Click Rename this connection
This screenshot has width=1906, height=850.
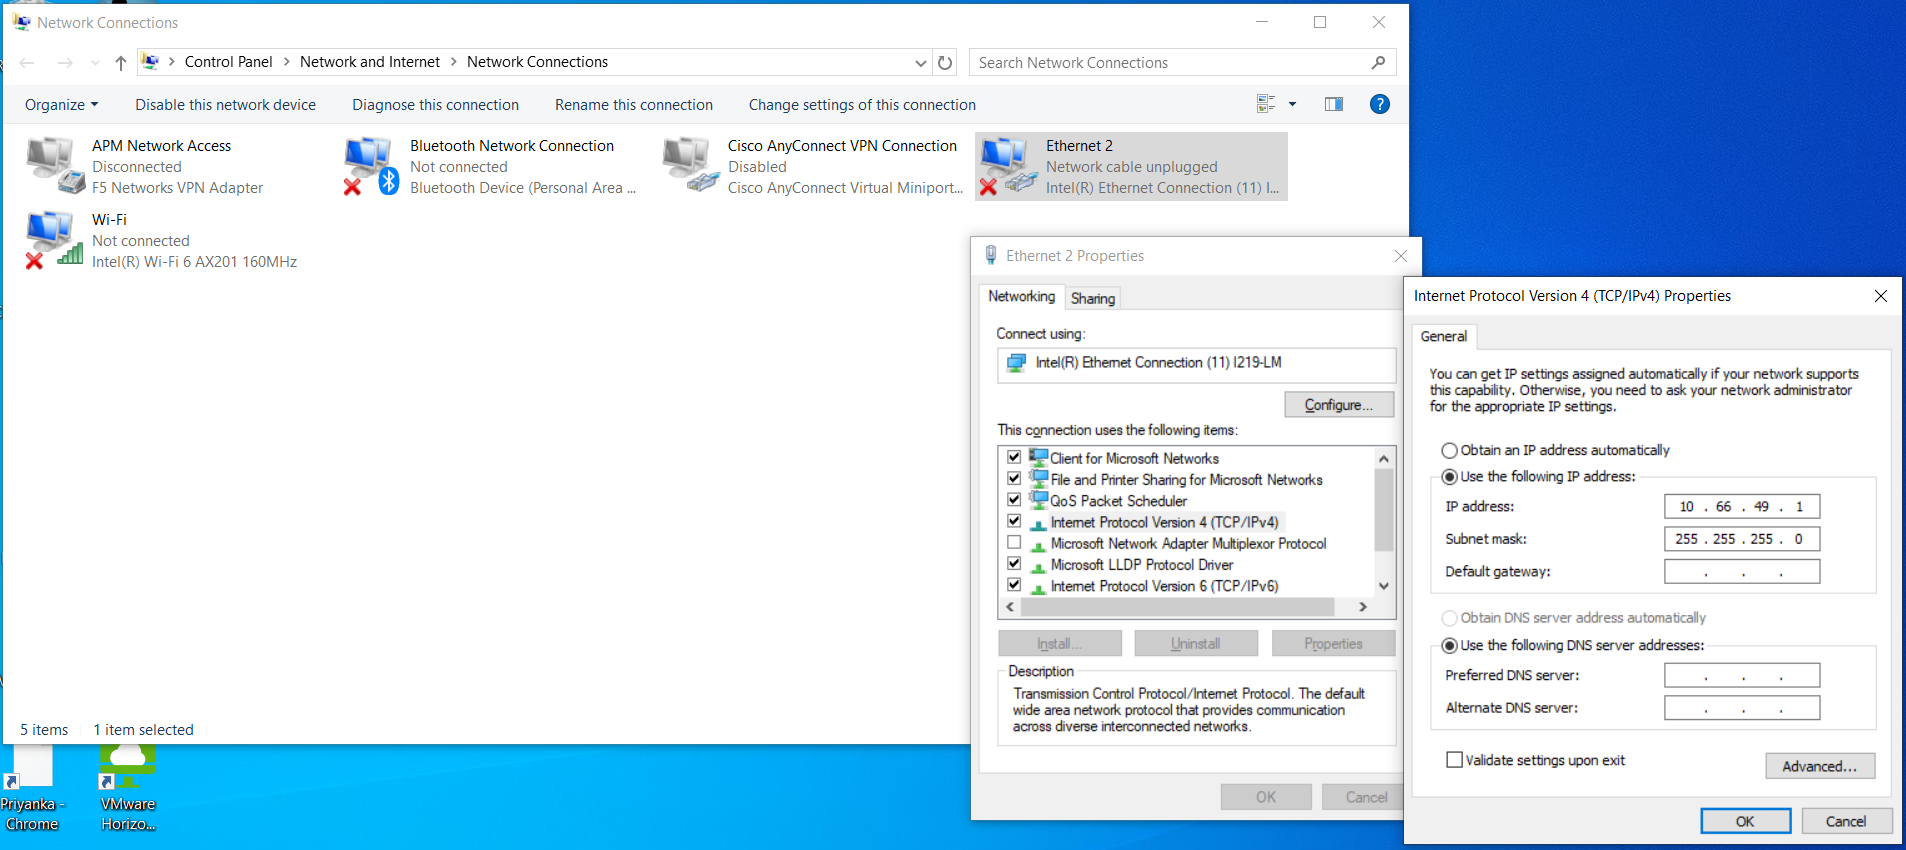tap(634, 105)
